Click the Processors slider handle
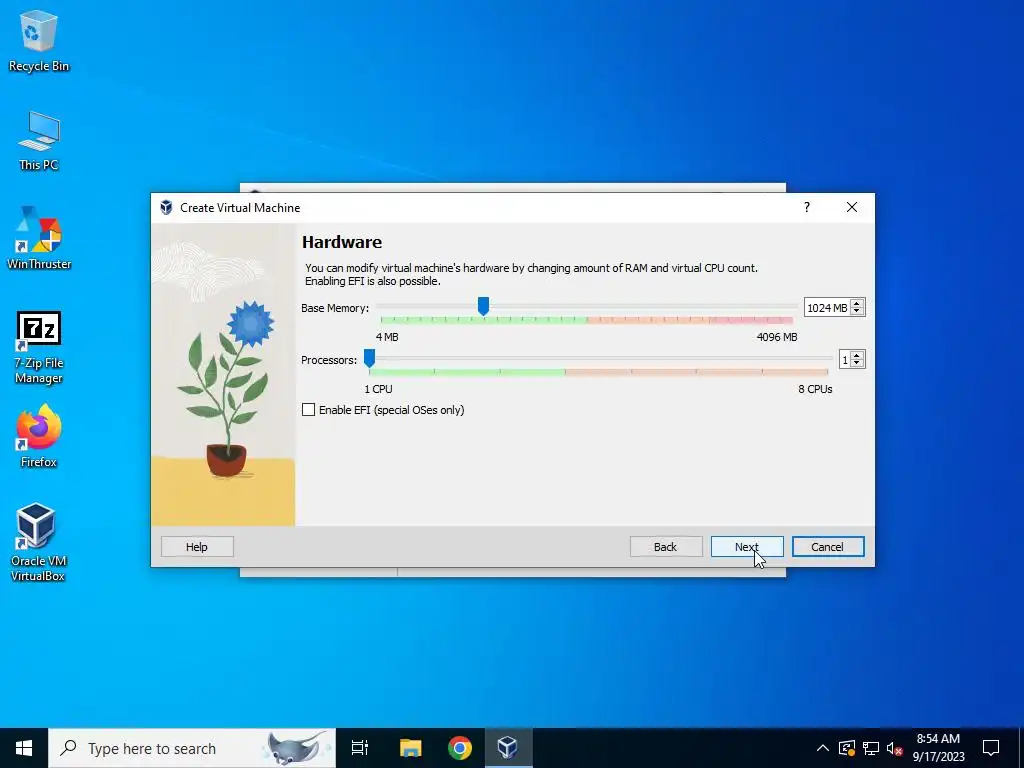Image resolution: width=1024 pixels, height=768 pixels. (369, 359)
